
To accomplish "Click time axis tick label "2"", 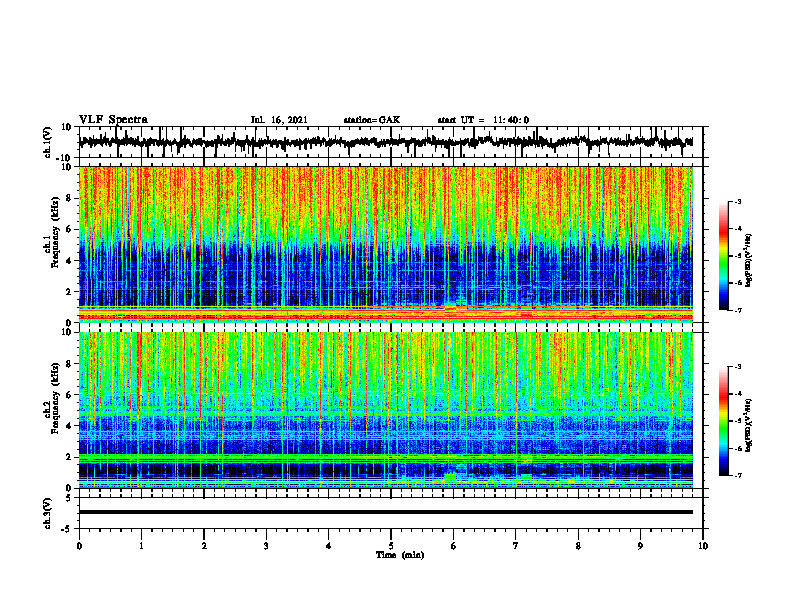I will 204,546.
